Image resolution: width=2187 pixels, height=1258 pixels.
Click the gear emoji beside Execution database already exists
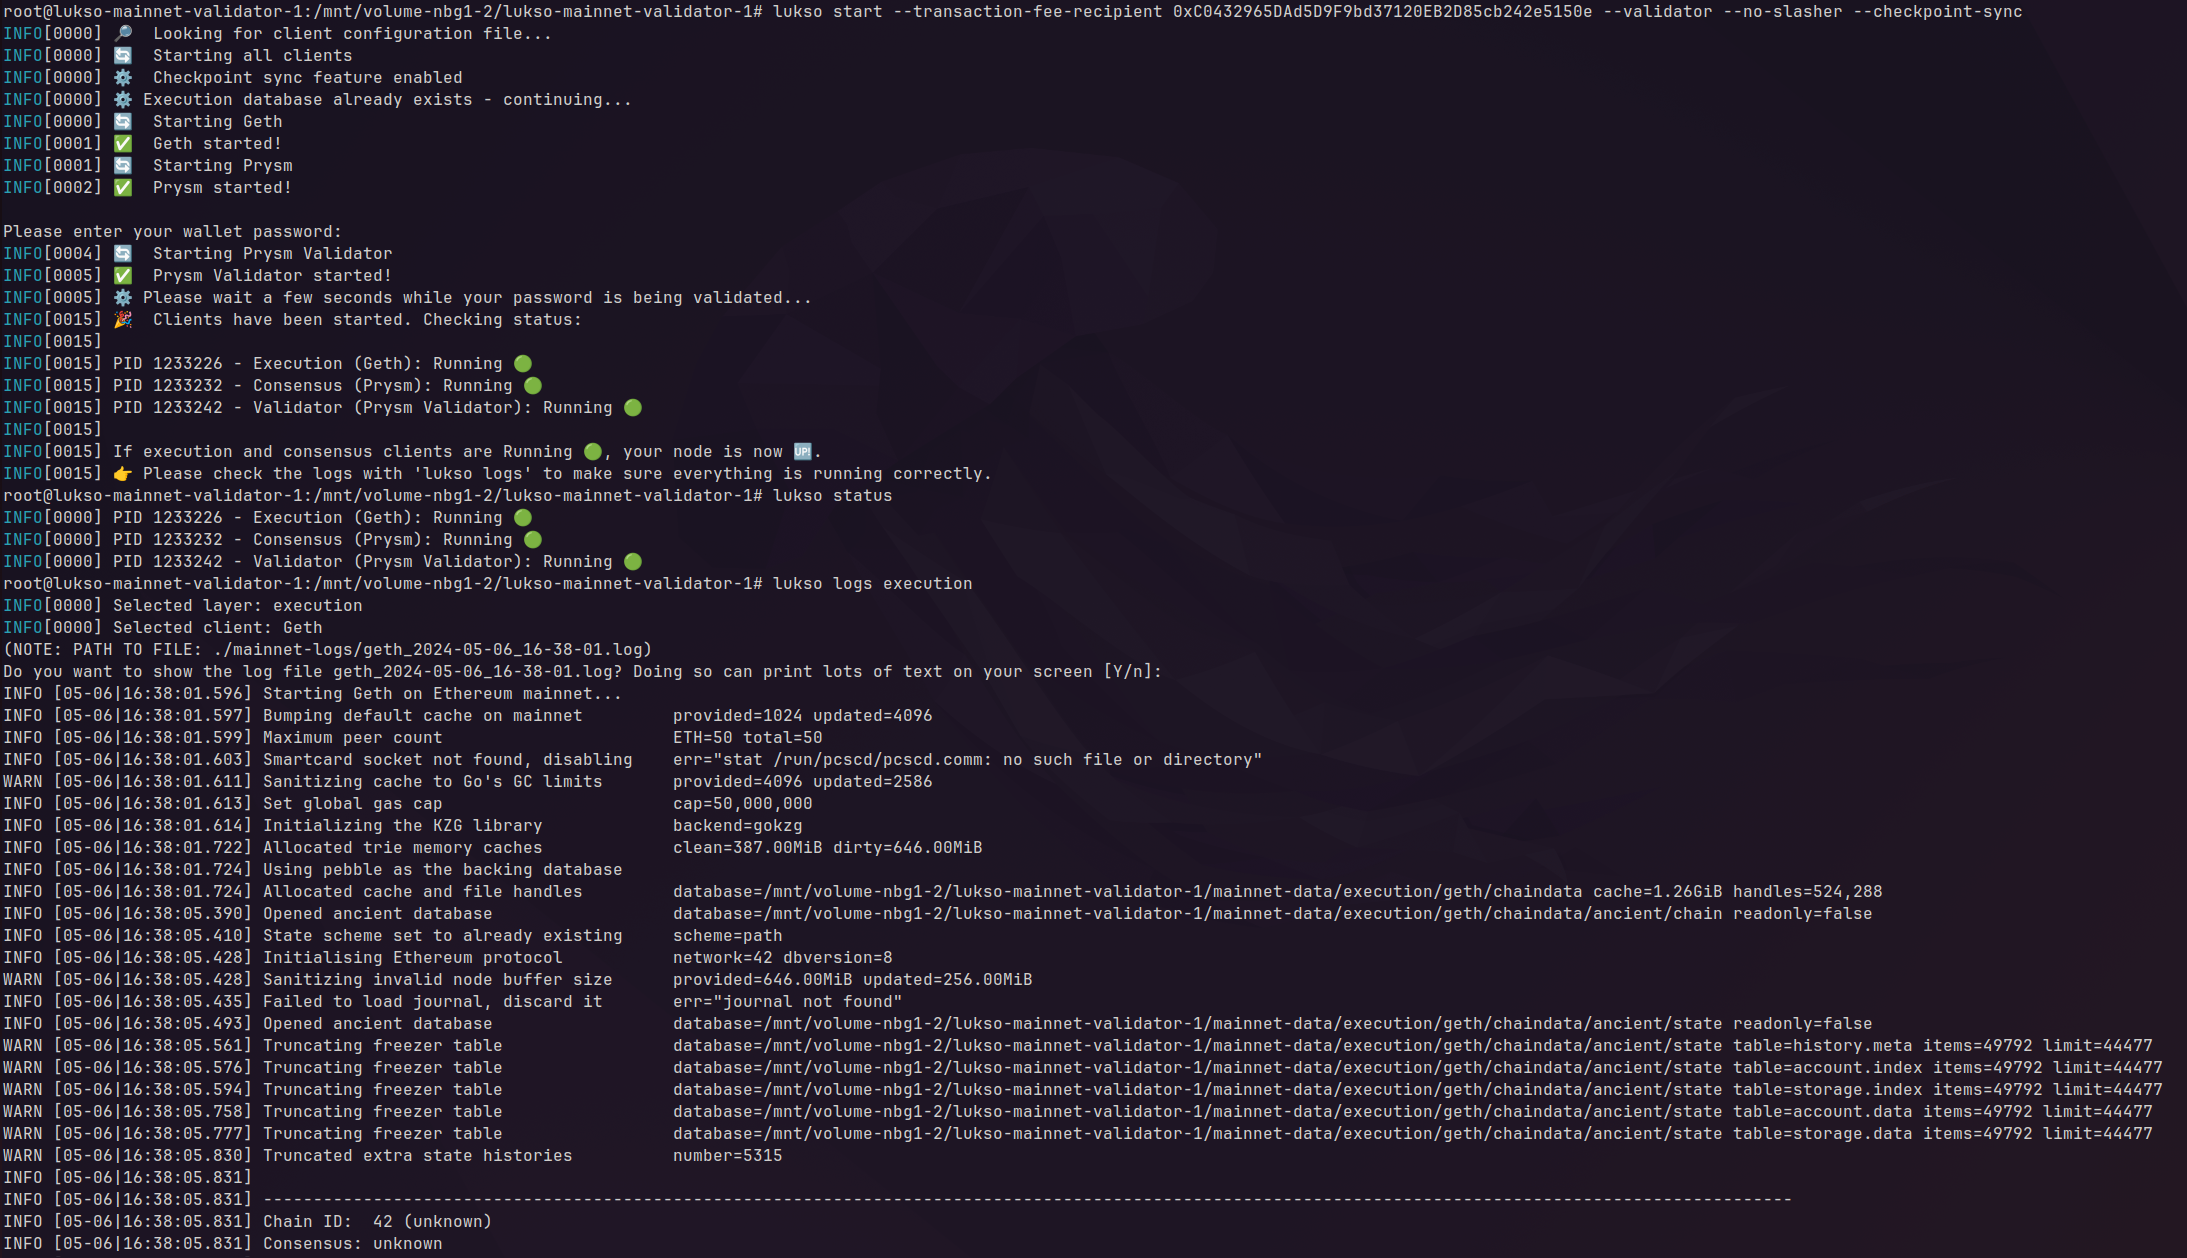[x=123, y=100]
